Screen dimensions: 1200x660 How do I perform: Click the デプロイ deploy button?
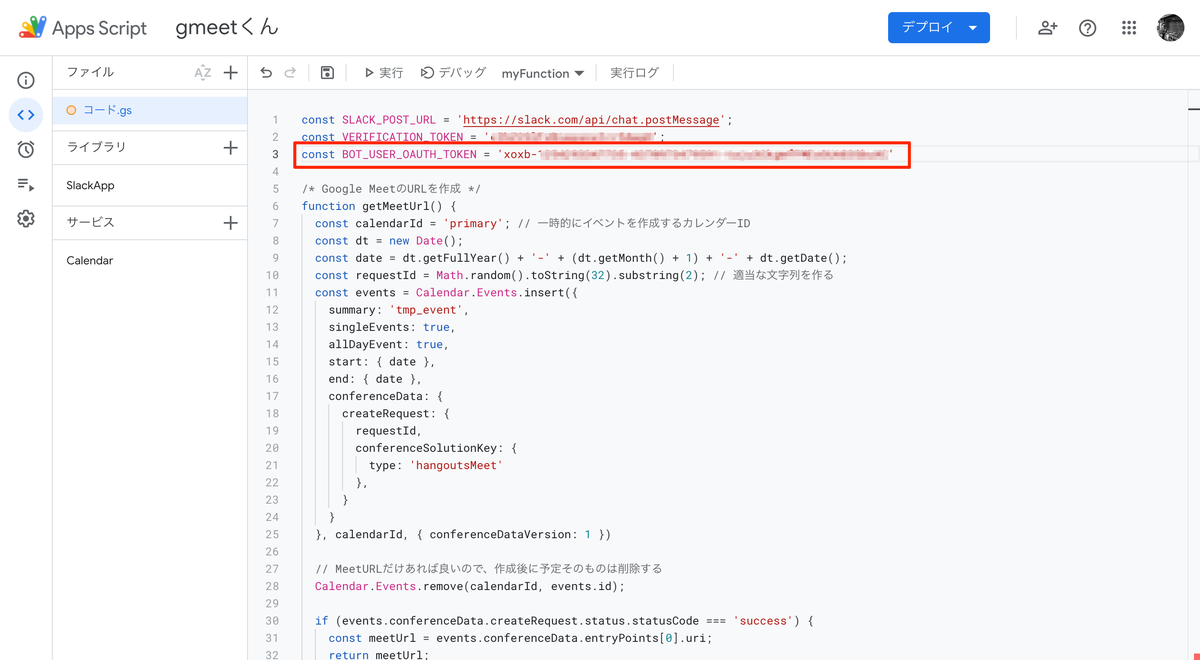pyautogui.click(x=939, y=28)
